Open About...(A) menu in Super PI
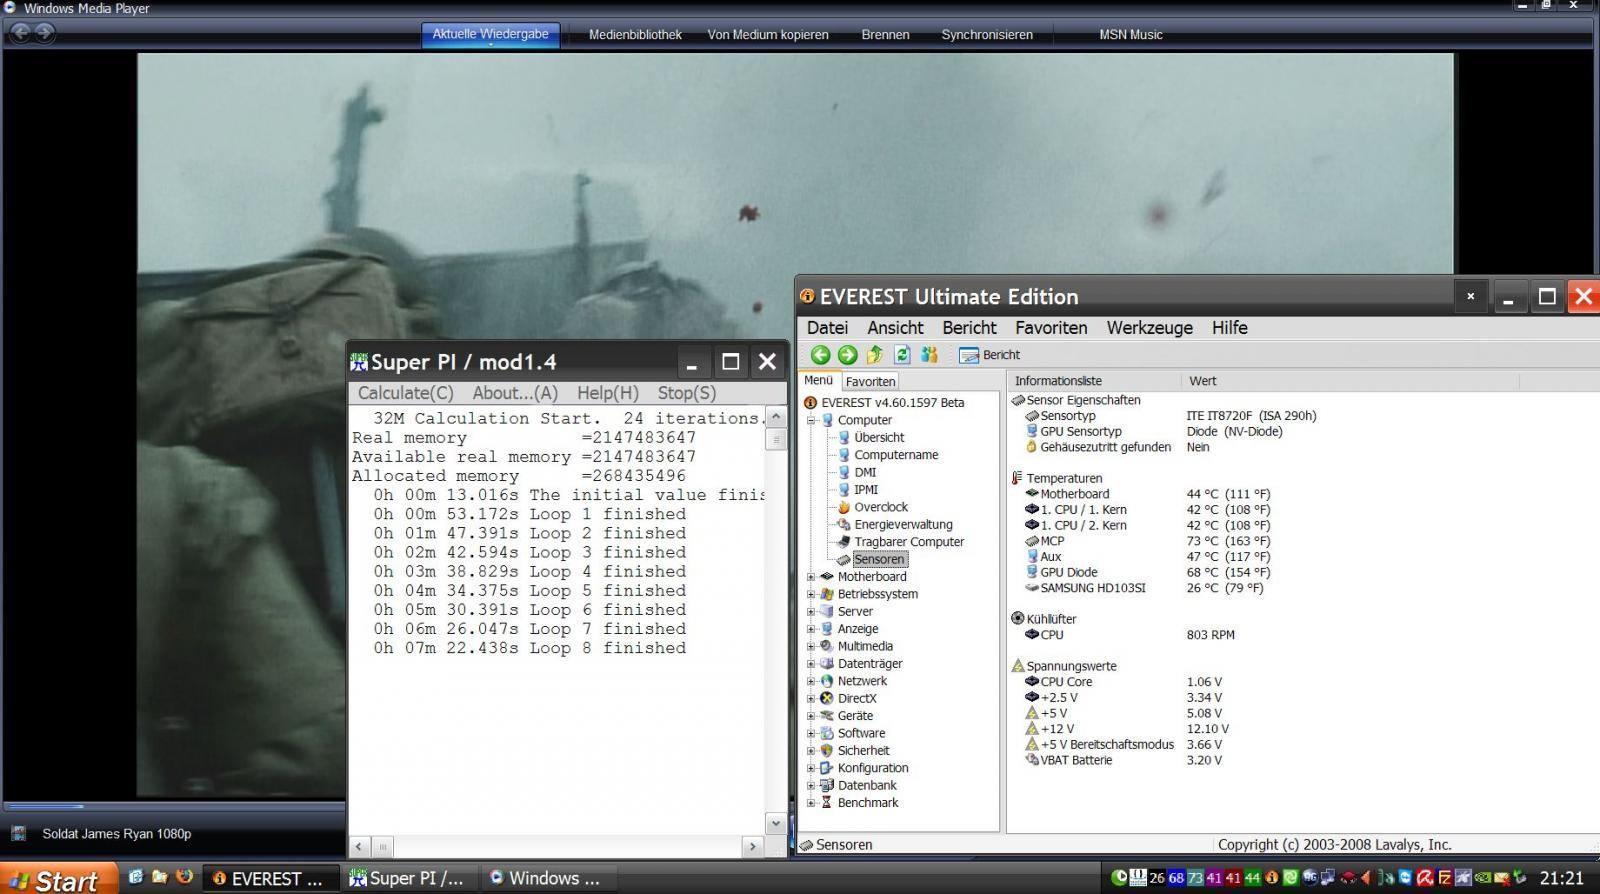Screen dimensions: 1600x894 click(x=515, y=393)
